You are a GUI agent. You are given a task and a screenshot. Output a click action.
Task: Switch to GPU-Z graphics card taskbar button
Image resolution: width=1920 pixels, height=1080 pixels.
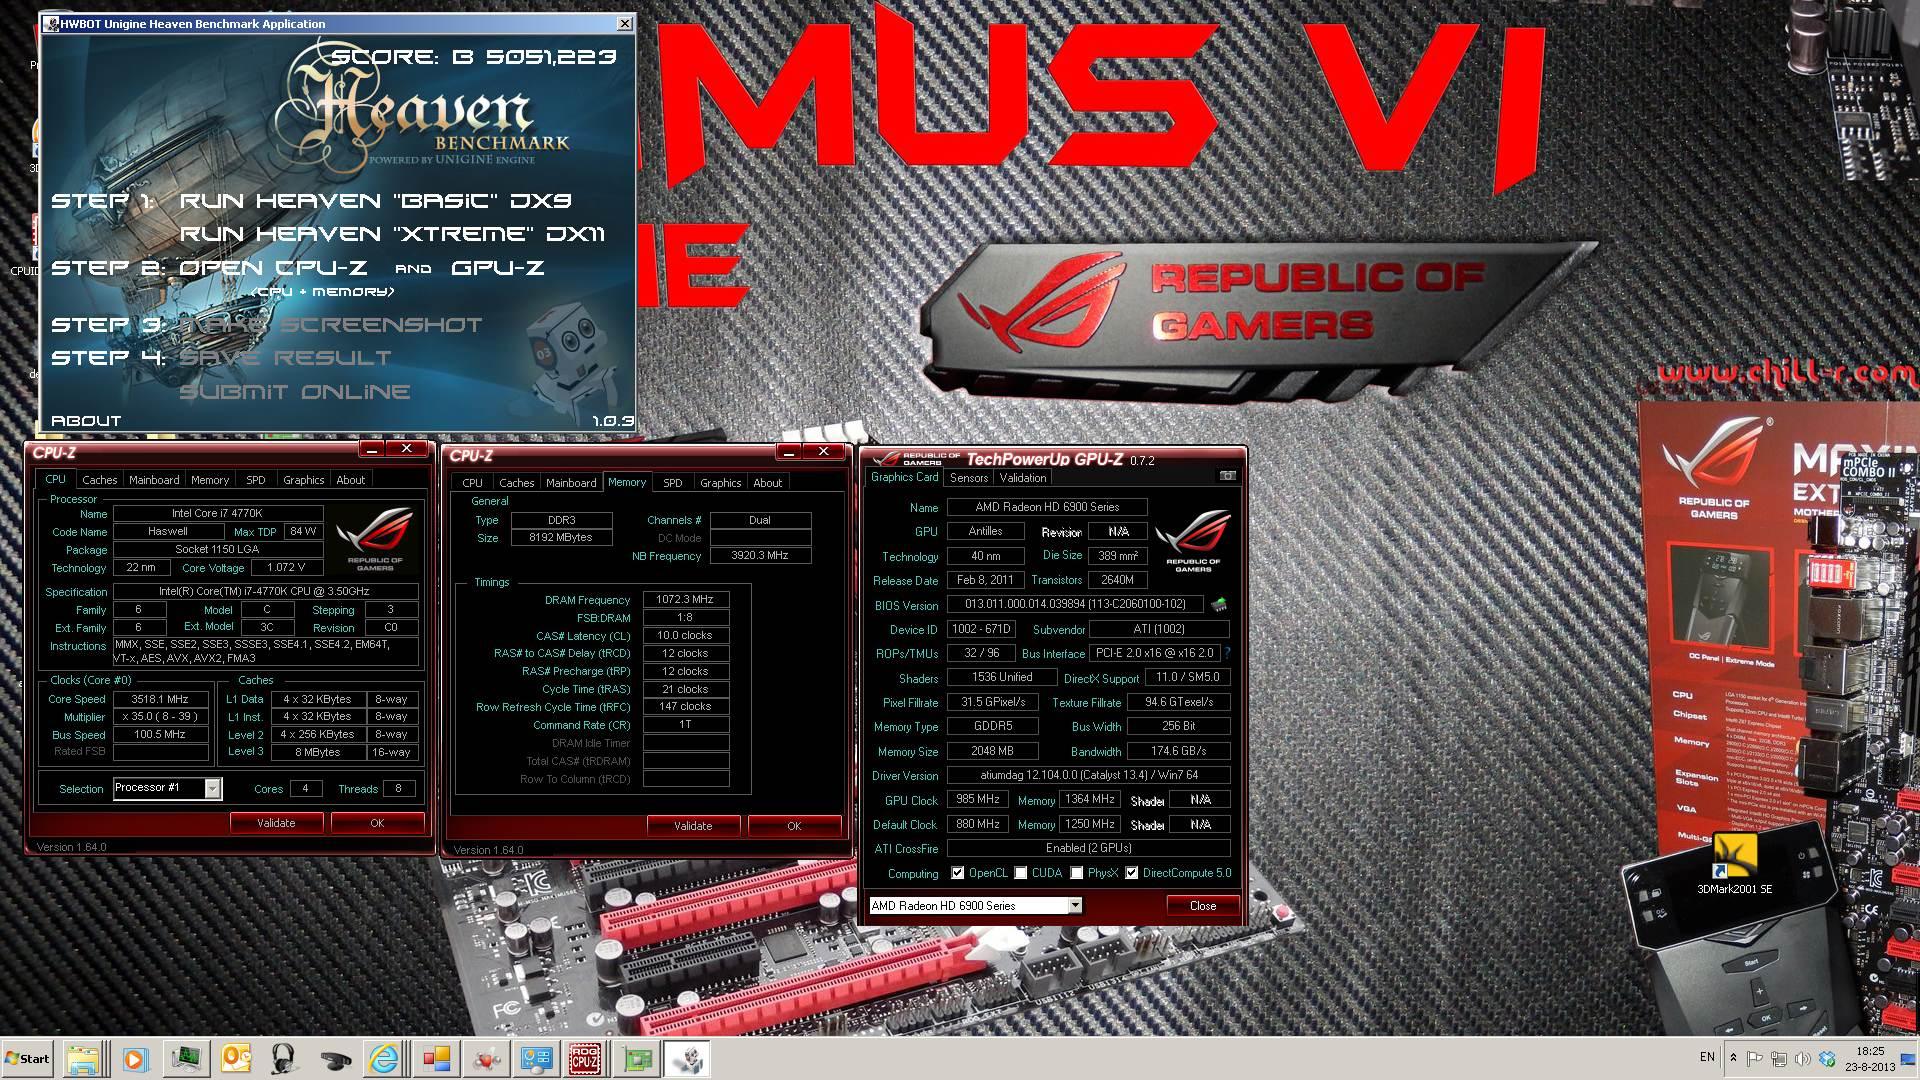[x=637, y=1058]
